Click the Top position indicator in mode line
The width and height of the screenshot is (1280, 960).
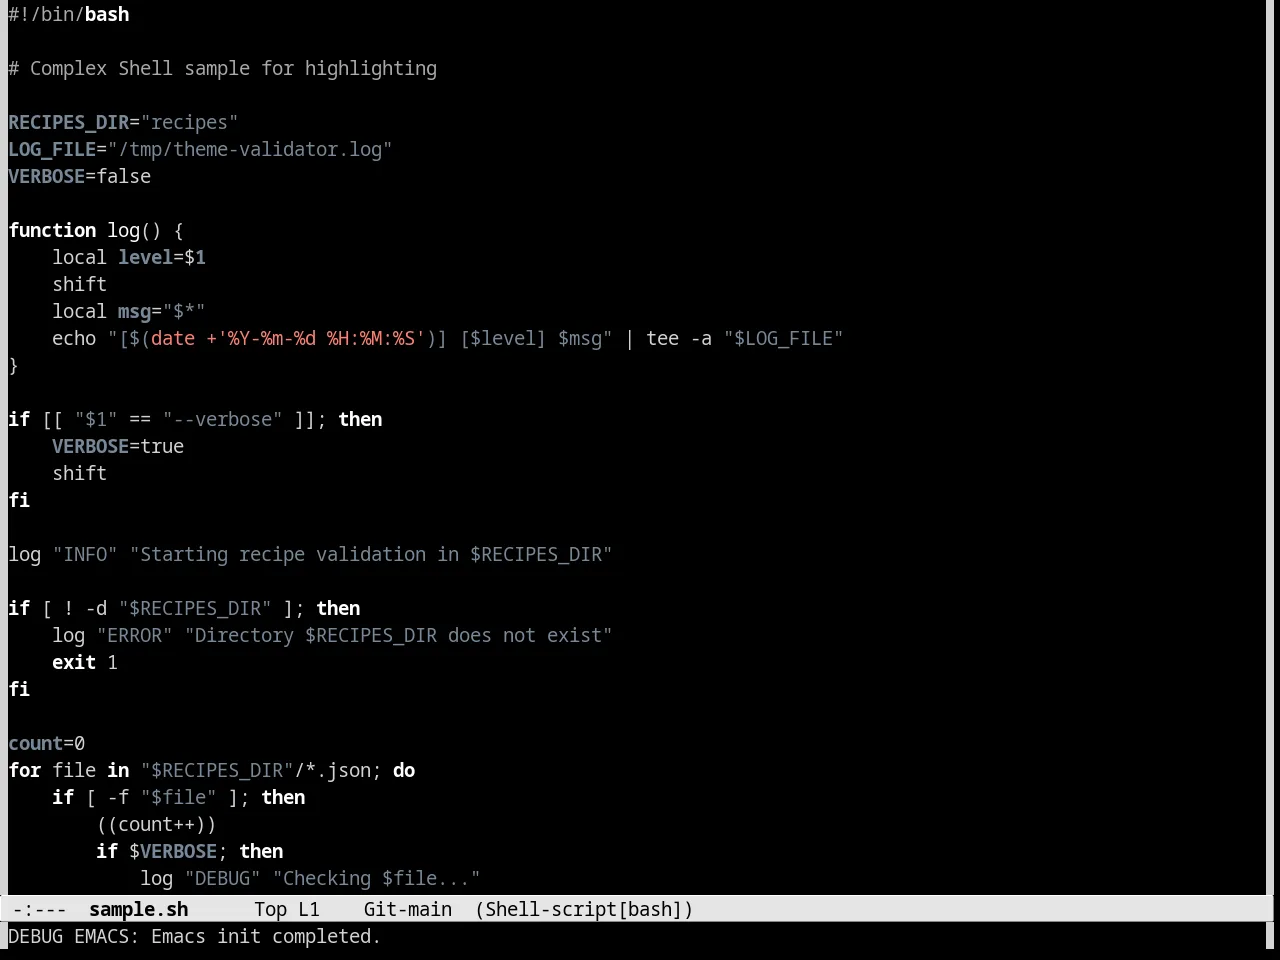[x=270, y=909]
